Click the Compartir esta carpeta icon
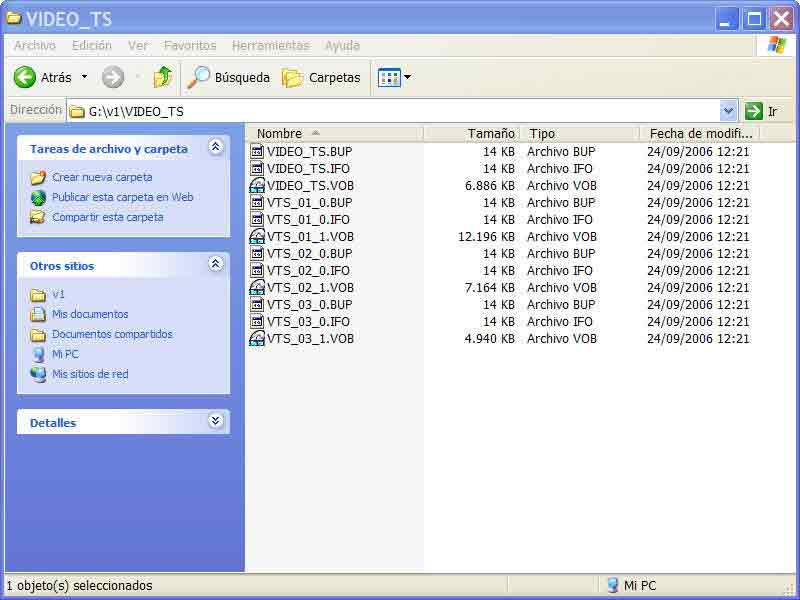The image size is (800, 600). (x=38, y=217)
